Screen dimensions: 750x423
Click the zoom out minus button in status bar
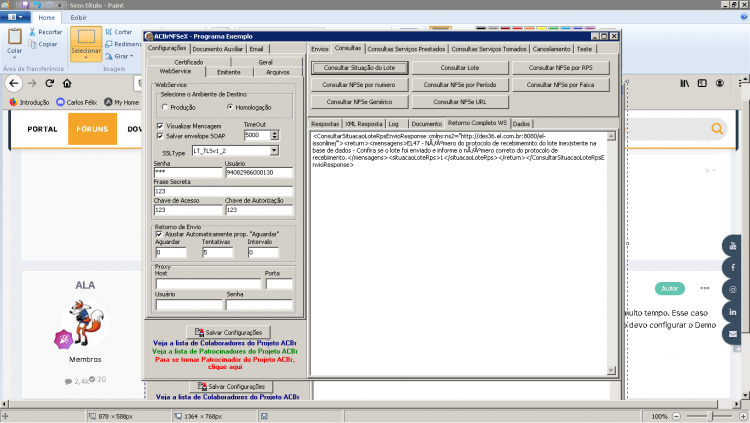pos(676,416)
